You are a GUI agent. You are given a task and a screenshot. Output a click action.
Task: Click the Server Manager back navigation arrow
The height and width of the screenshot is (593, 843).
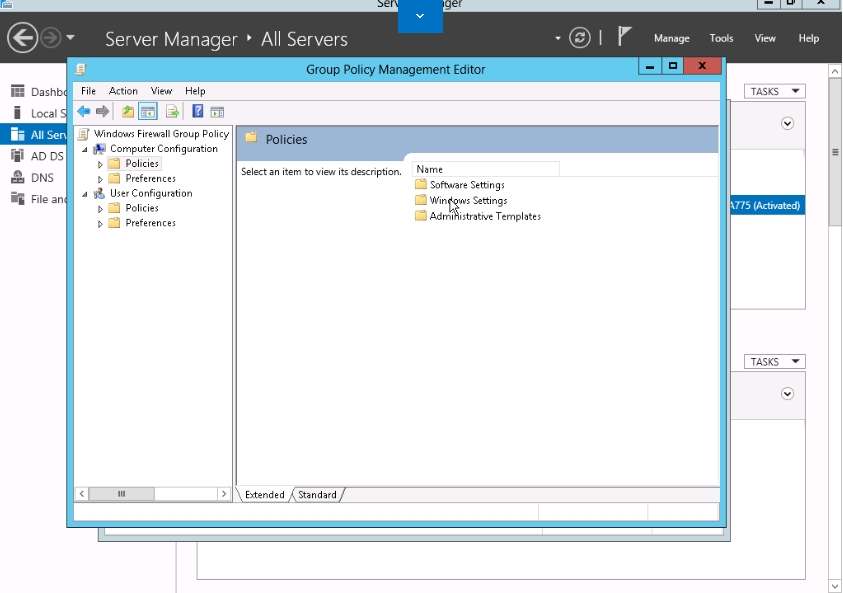23,38
